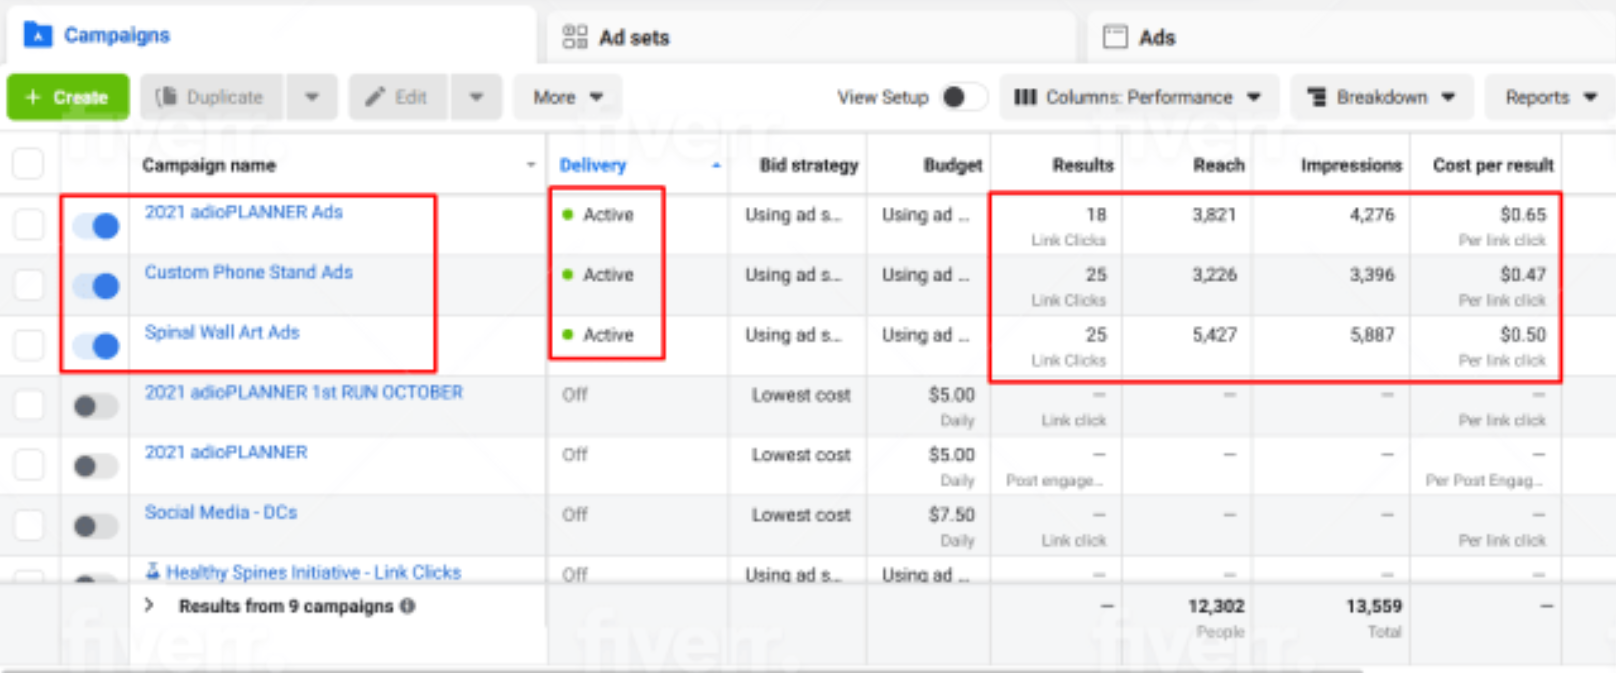Open the Breakdown dropdown
Image resolution: width=1616 pixels, height=673 pixels.
pyautogui.click(x=1381, y=97)
